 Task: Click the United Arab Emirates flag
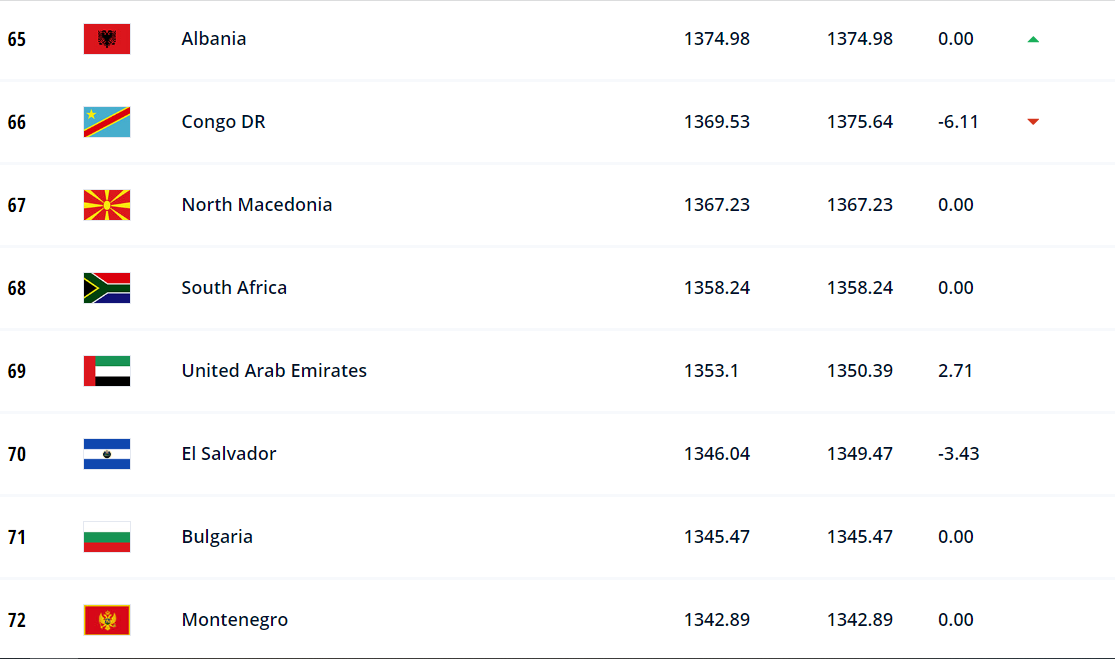tap(107, 371)
